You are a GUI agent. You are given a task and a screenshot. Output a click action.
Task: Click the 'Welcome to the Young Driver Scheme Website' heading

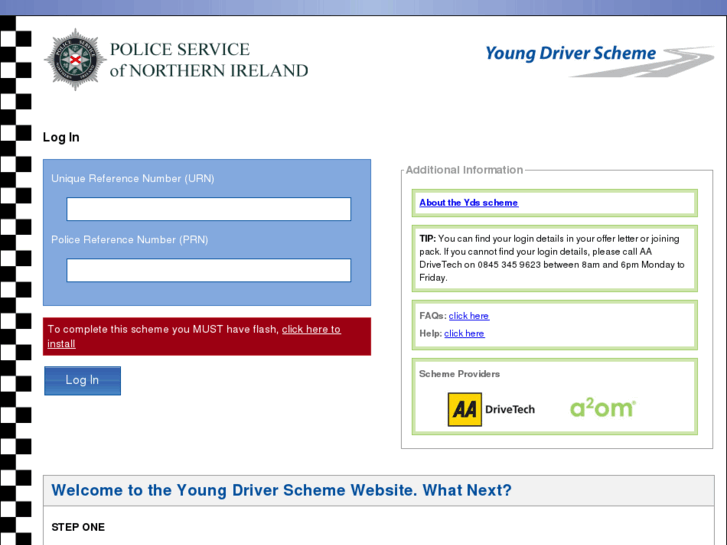281,490
